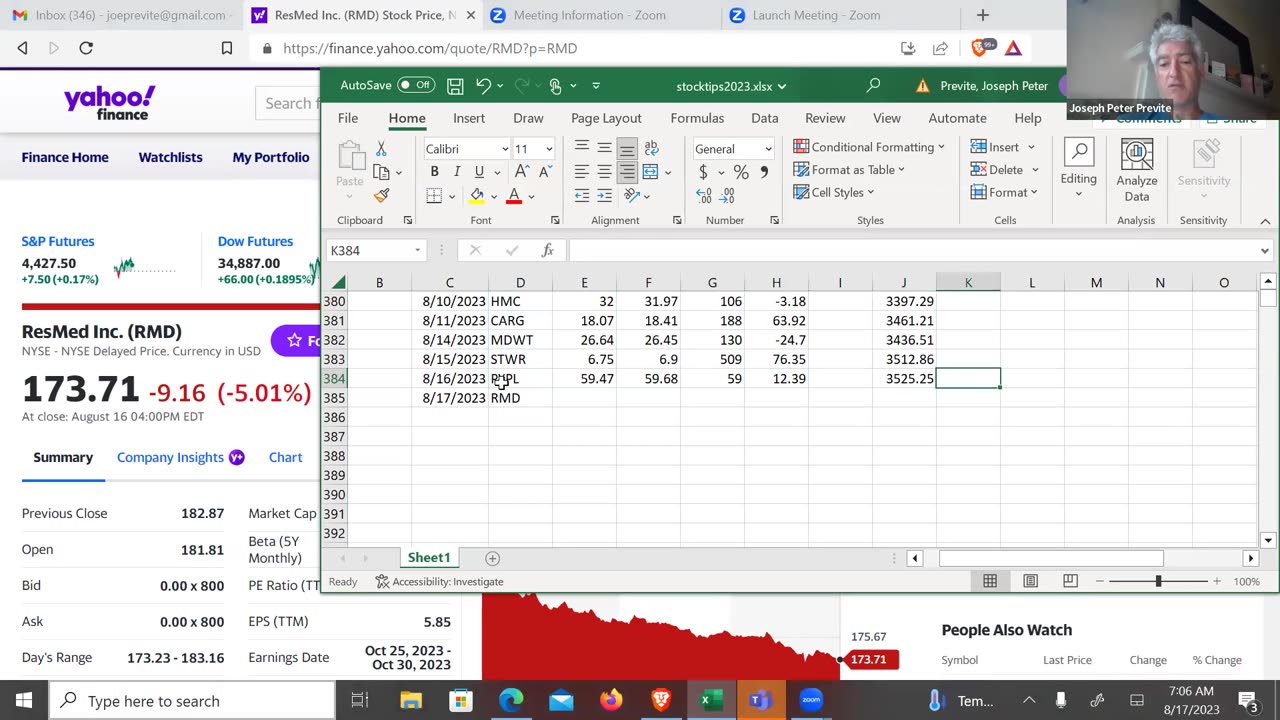Open the font color dropdown arrow
1280x720 pixels.
coord(530,196)
